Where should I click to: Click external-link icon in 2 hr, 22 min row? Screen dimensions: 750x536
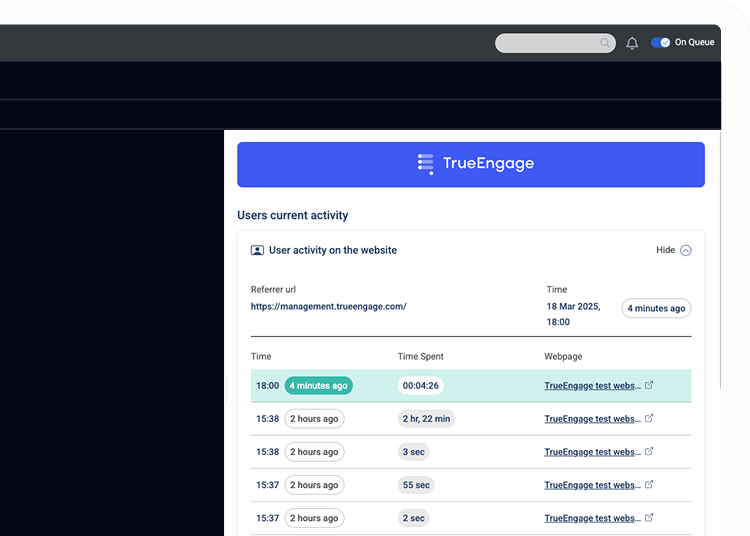tap(649, 418)
